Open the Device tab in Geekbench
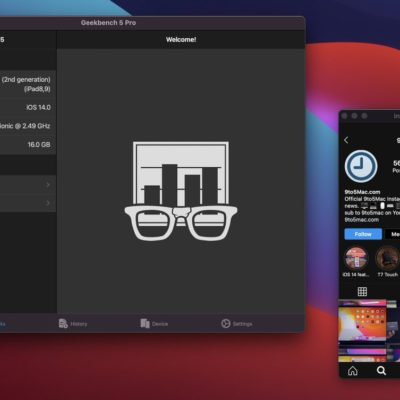Image resolution: width=400 pixels, height=400 pixels. pyautogui.click(x=154, y=324)
